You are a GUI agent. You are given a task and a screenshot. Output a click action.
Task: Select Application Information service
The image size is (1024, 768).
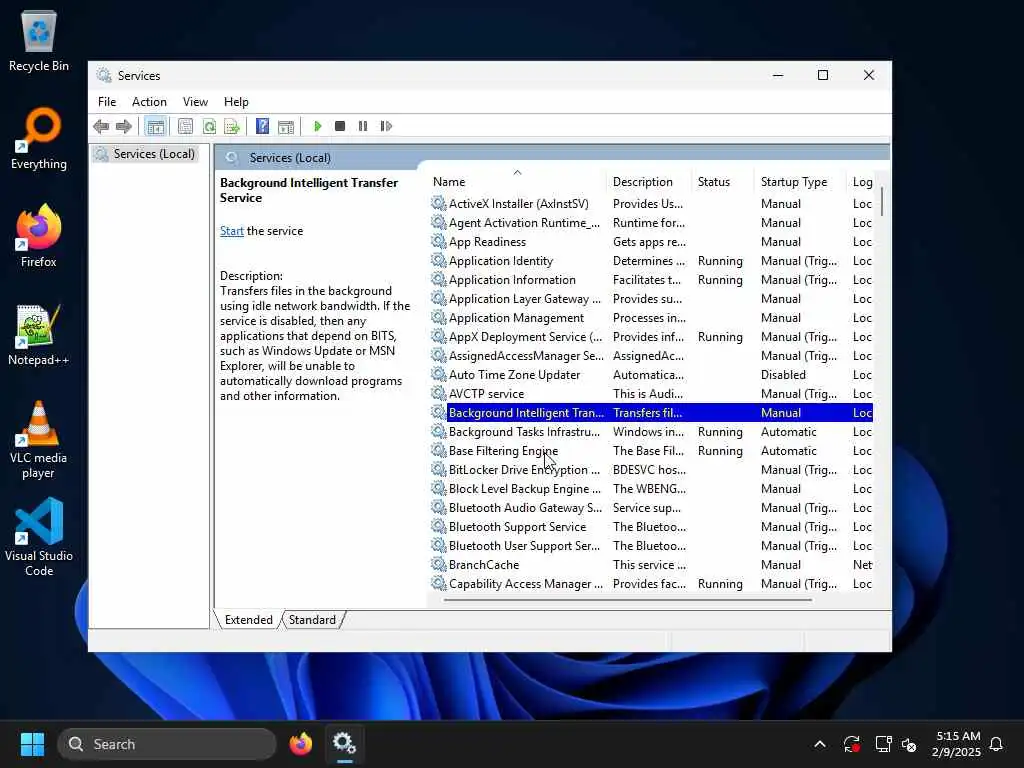651,280
